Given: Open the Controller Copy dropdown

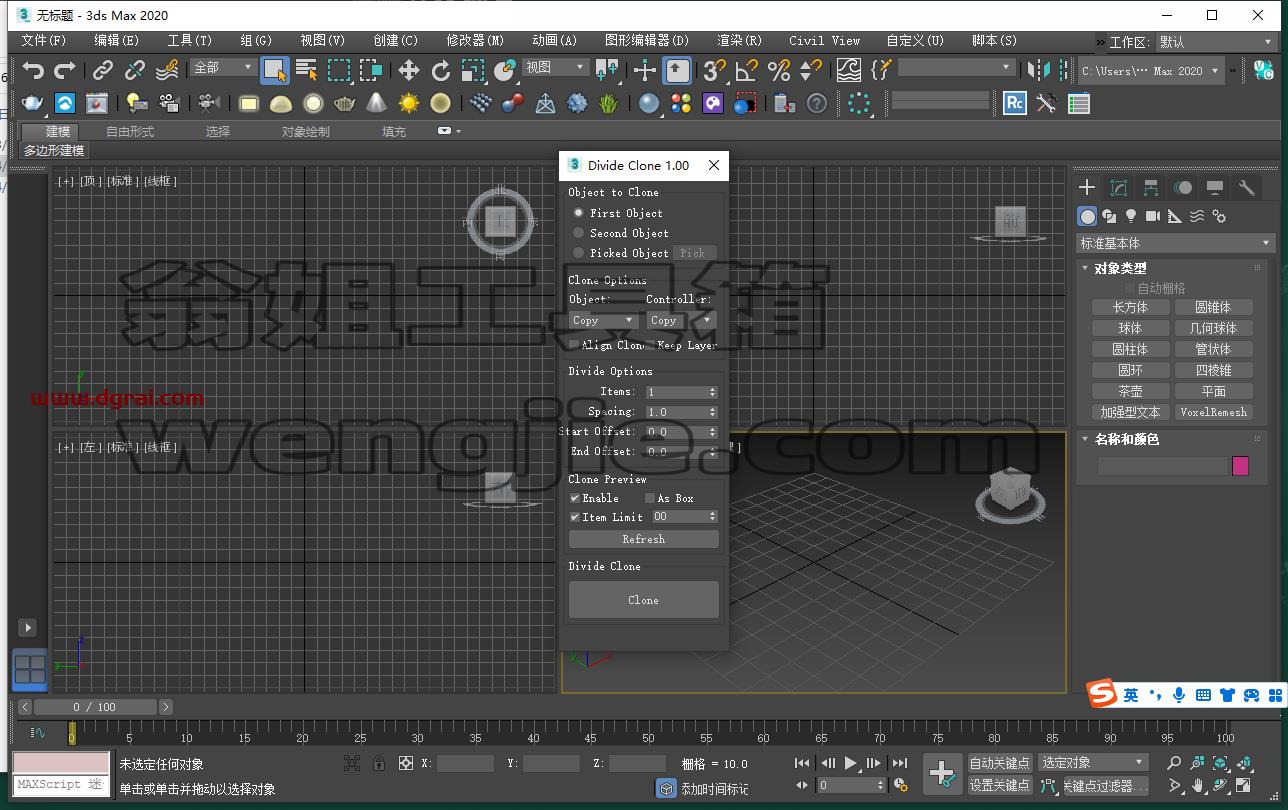Looking at the screenshot, I should 682,320.
